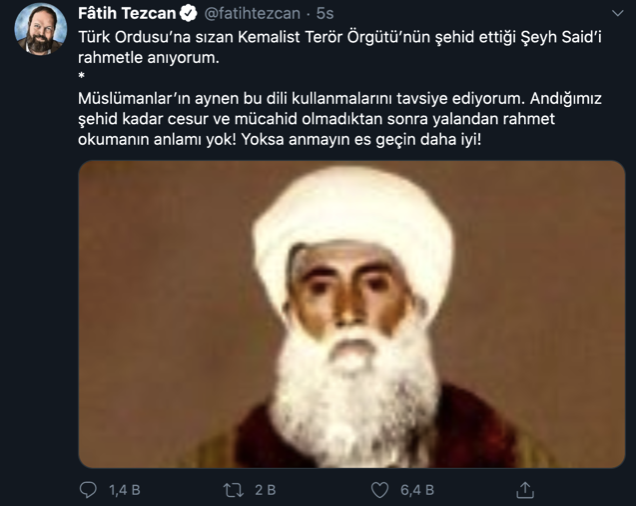Show the 1,4 B replies count
The image size is (636, 506).
[x=125, y=490]
